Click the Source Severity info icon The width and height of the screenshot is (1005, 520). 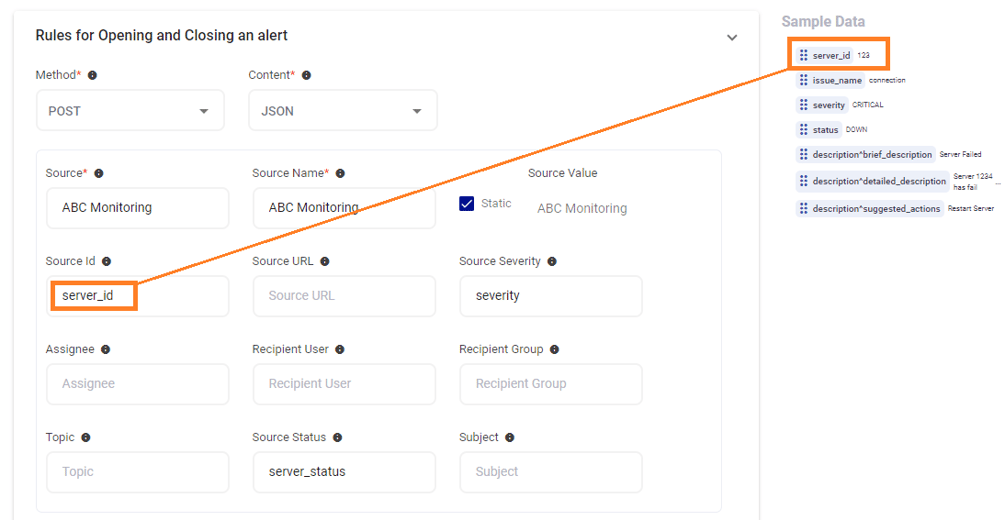(x=552, y=262)
